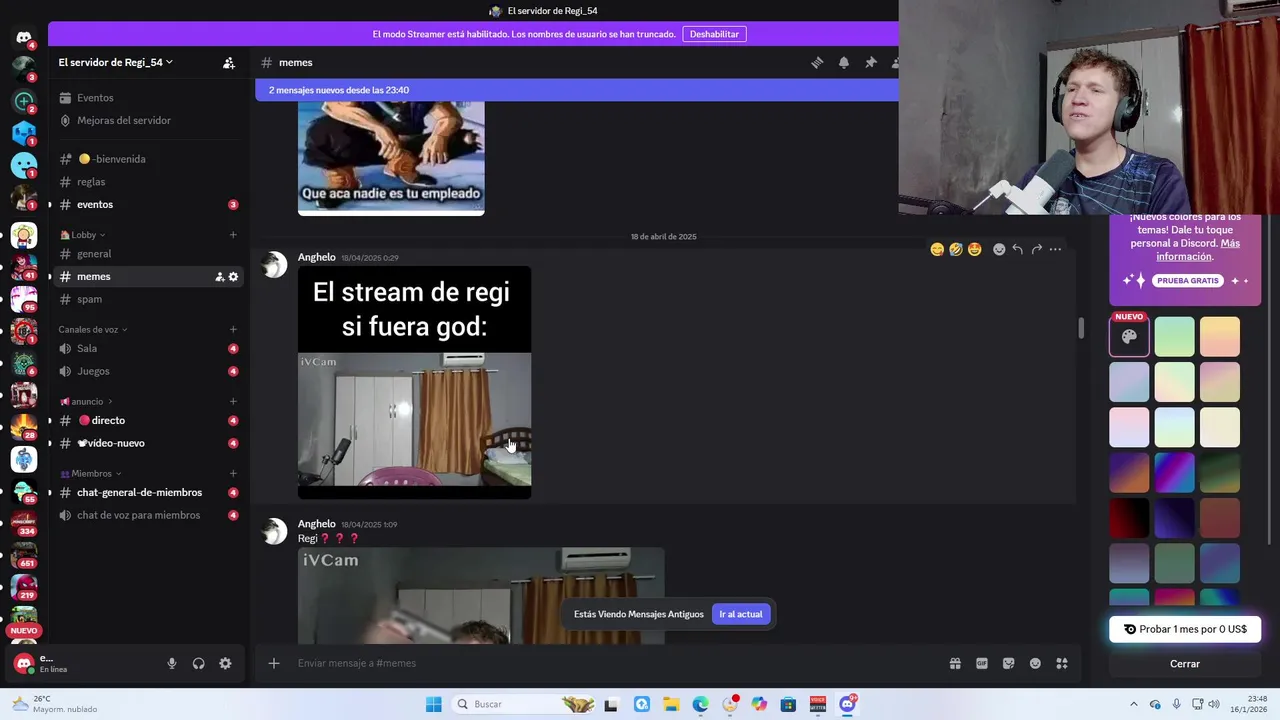React with the rolling laughing emoji
Screen dimensions: 1280x720
coord(956,249)
